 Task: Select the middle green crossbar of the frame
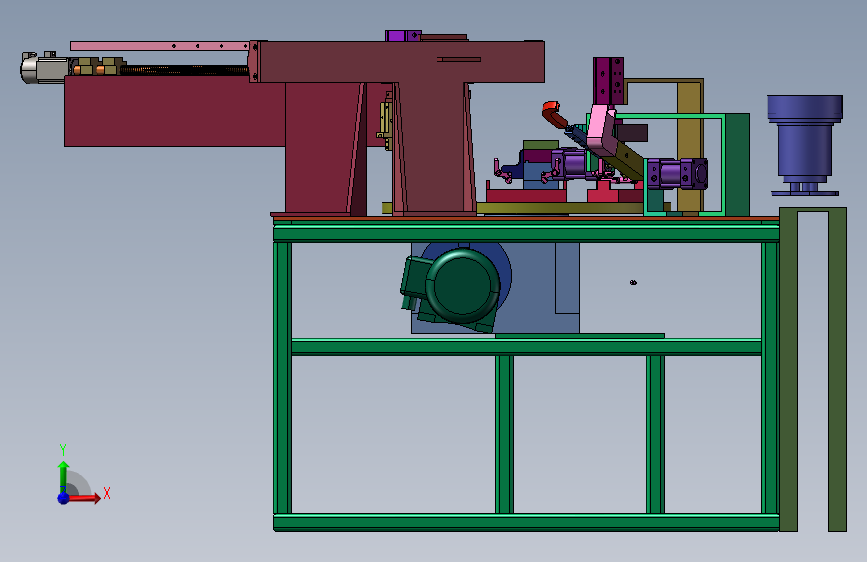pyautogui.click(x=526, y=347)
